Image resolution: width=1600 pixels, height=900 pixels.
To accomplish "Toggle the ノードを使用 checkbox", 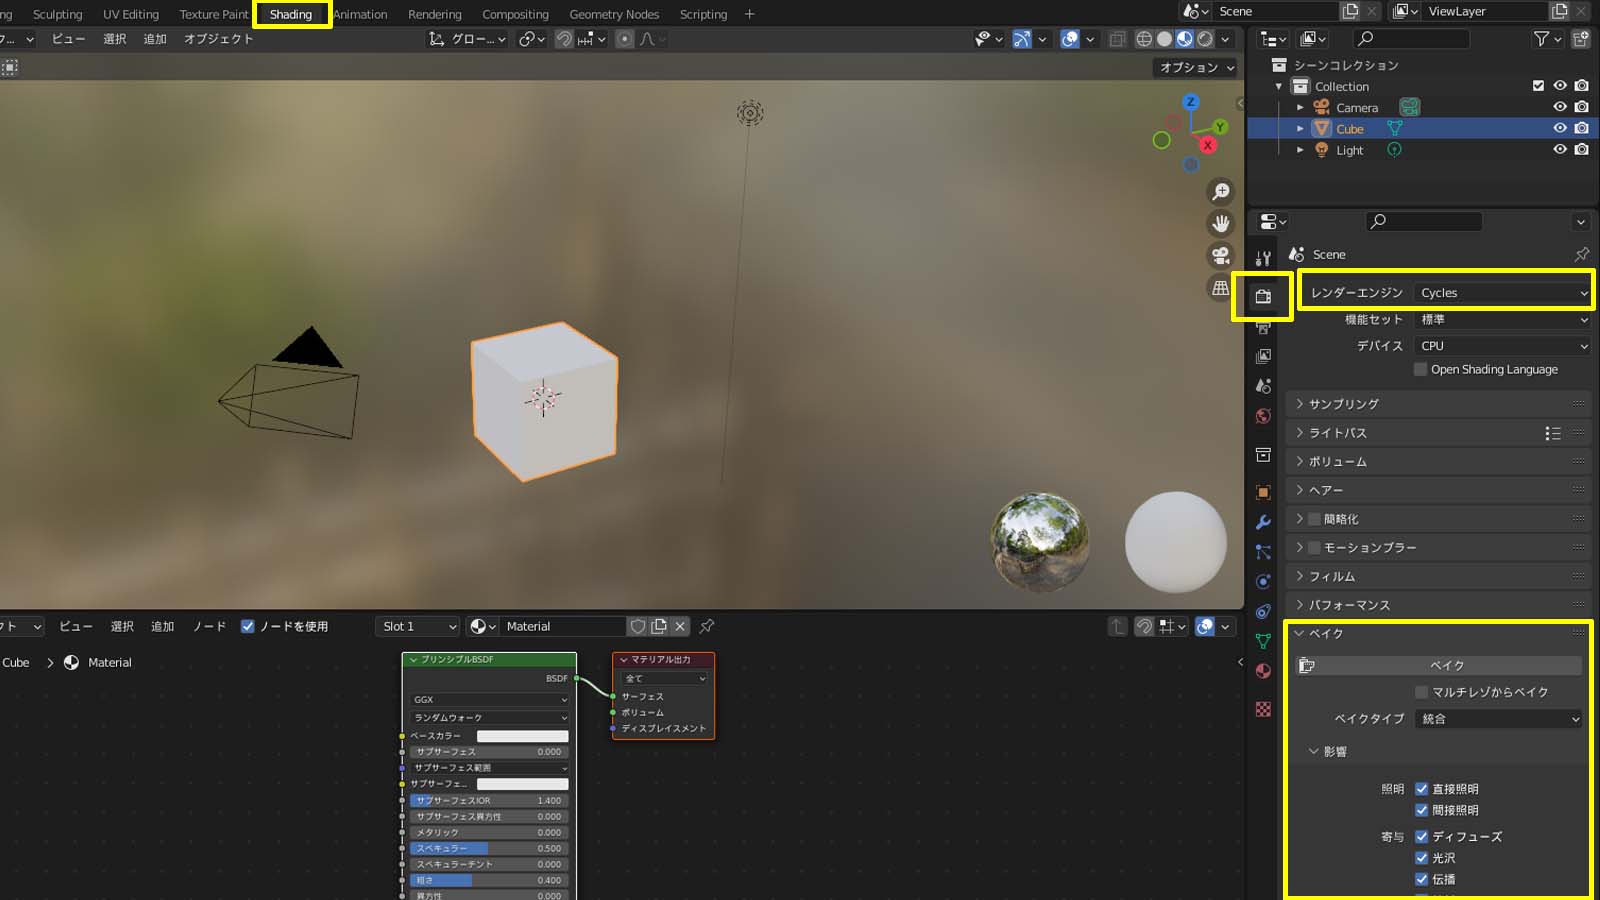I will [248, 626].
